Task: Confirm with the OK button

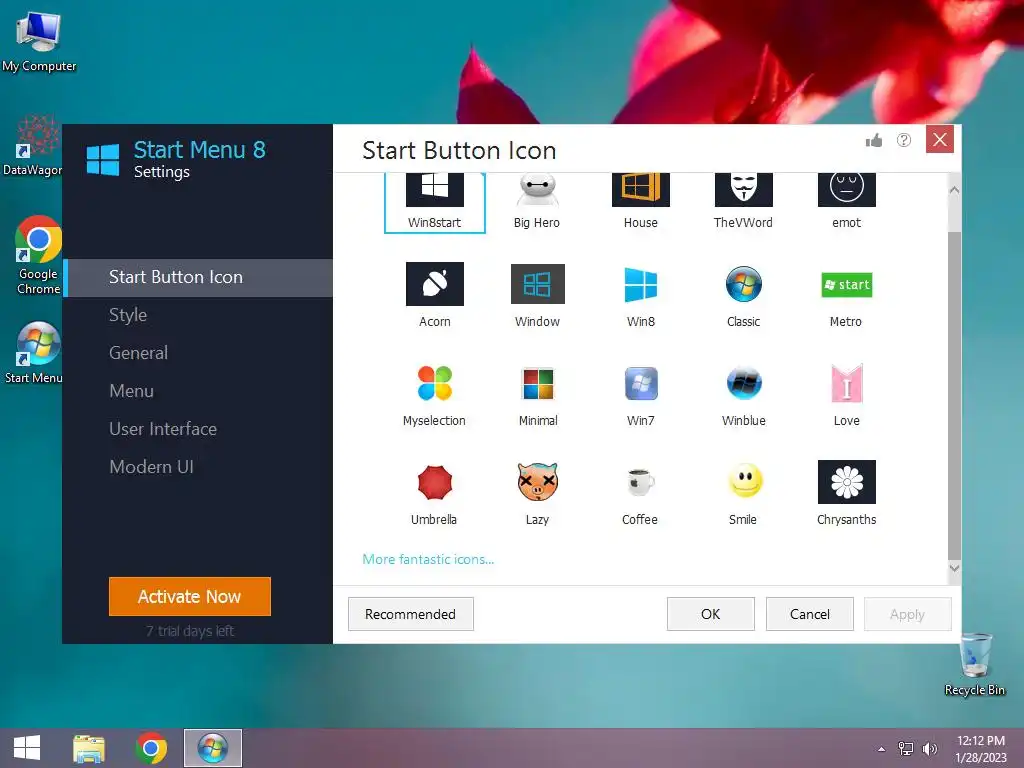Action: tap(711, 614)
